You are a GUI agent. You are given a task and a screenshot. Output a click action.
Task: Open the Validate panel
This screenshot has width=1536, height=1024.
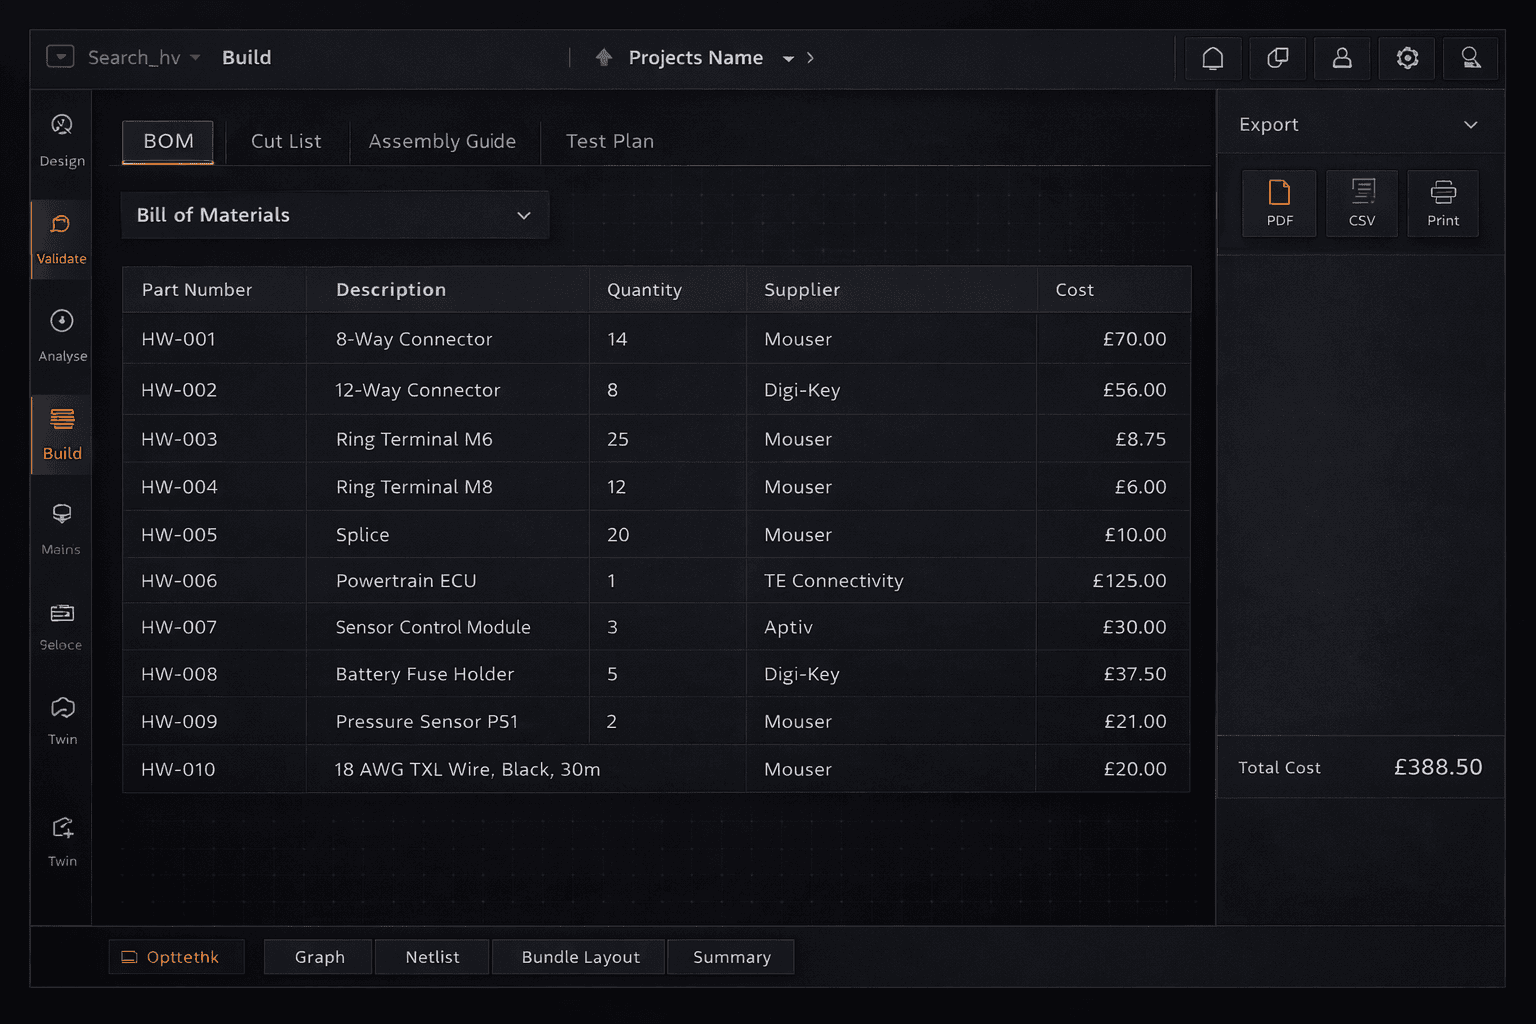point(61,238)
